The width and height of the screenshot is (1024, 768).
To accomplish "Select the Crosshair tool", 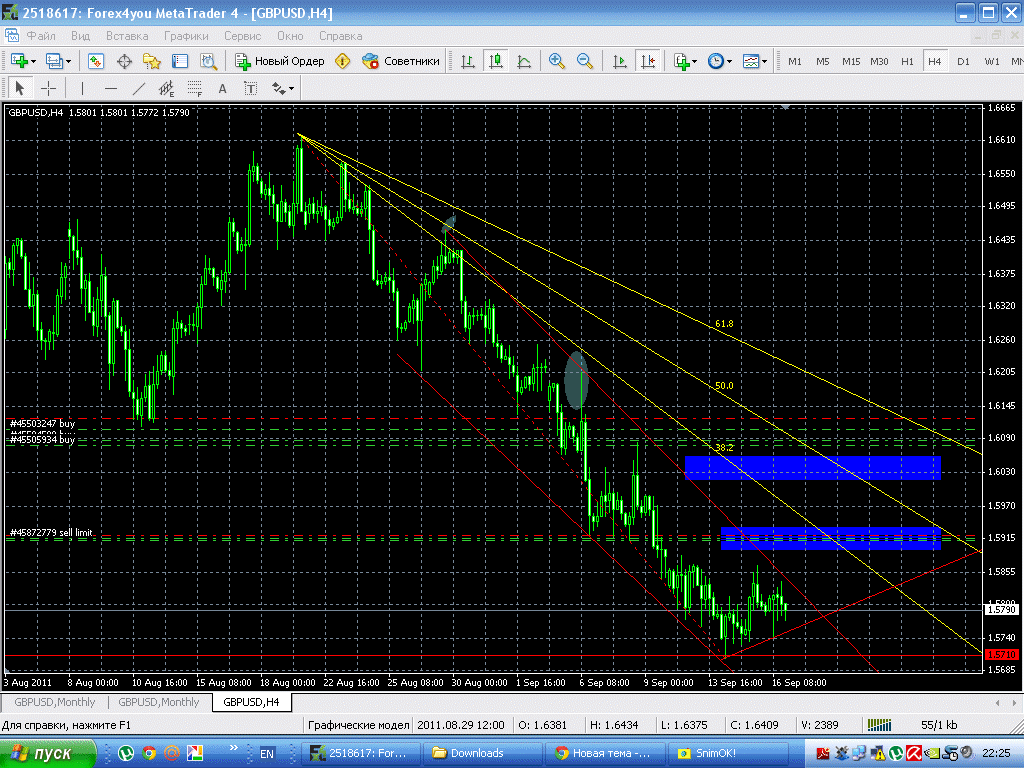I will click(x=48, y=88).
